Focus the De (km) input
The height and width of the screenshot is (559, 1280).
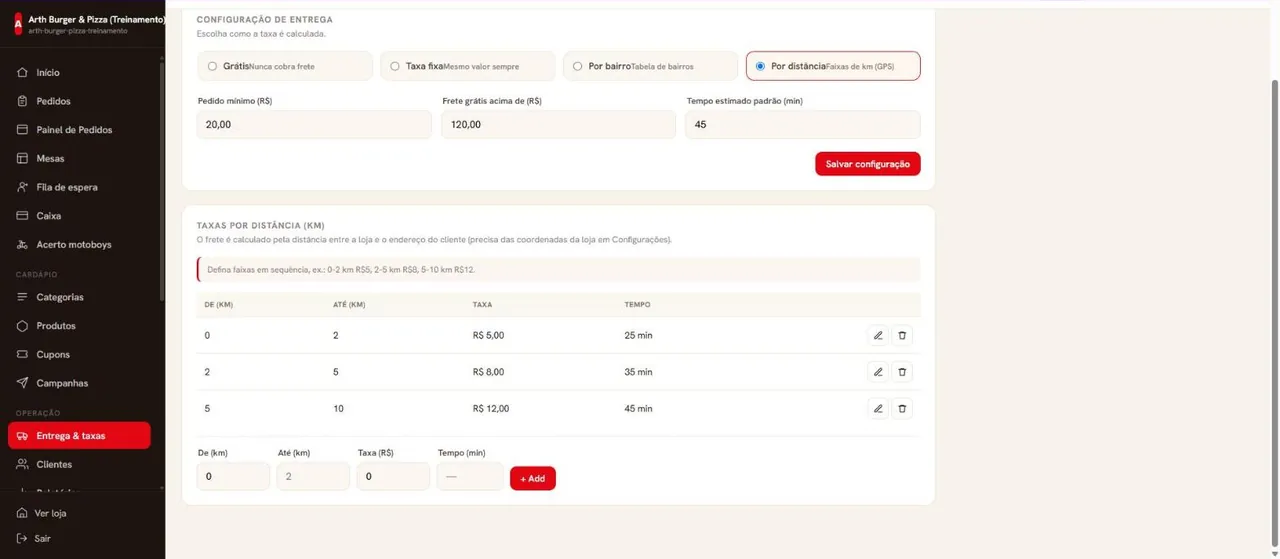[234, 477]
